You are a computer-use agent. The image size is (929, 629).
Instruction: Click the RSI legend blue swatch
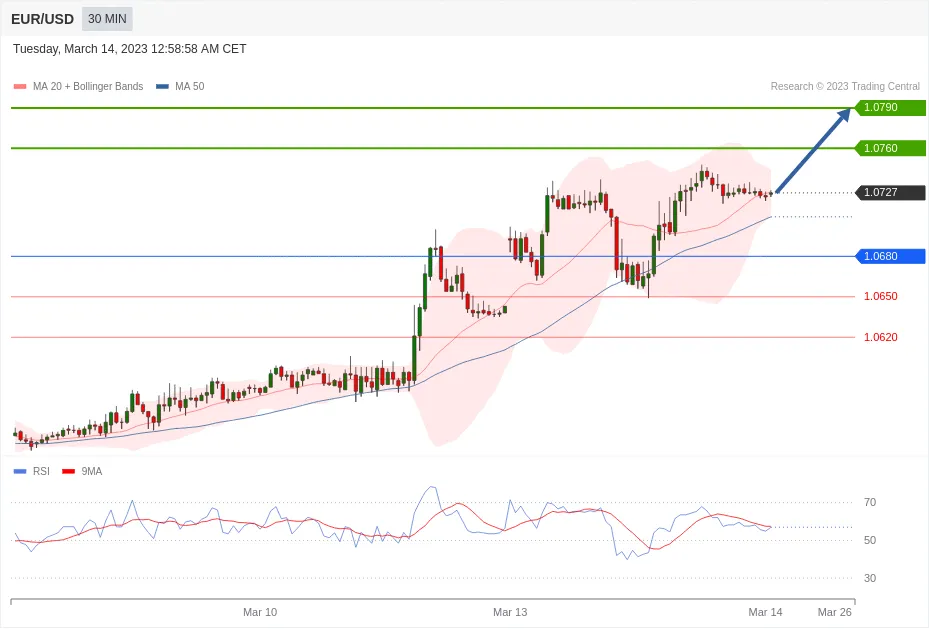[20, 471]
